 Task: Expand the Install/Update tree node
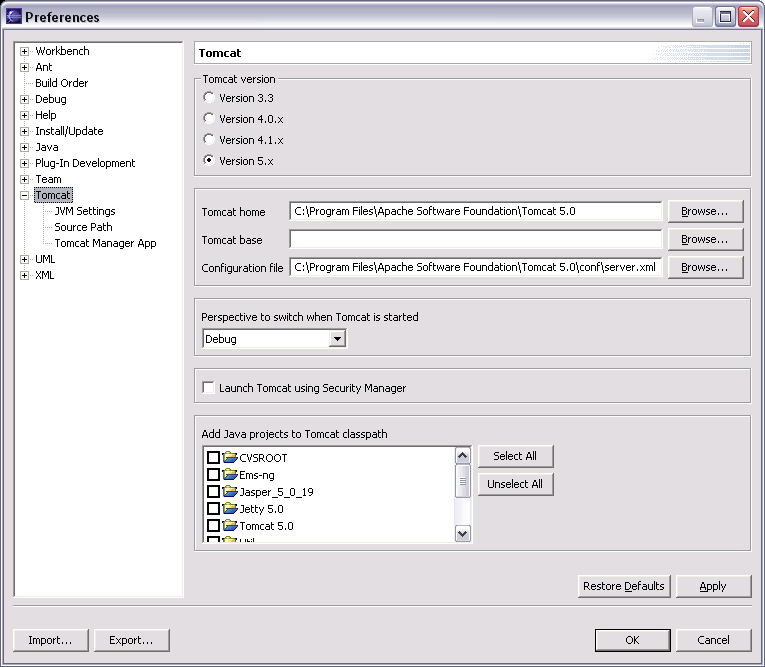24,131
